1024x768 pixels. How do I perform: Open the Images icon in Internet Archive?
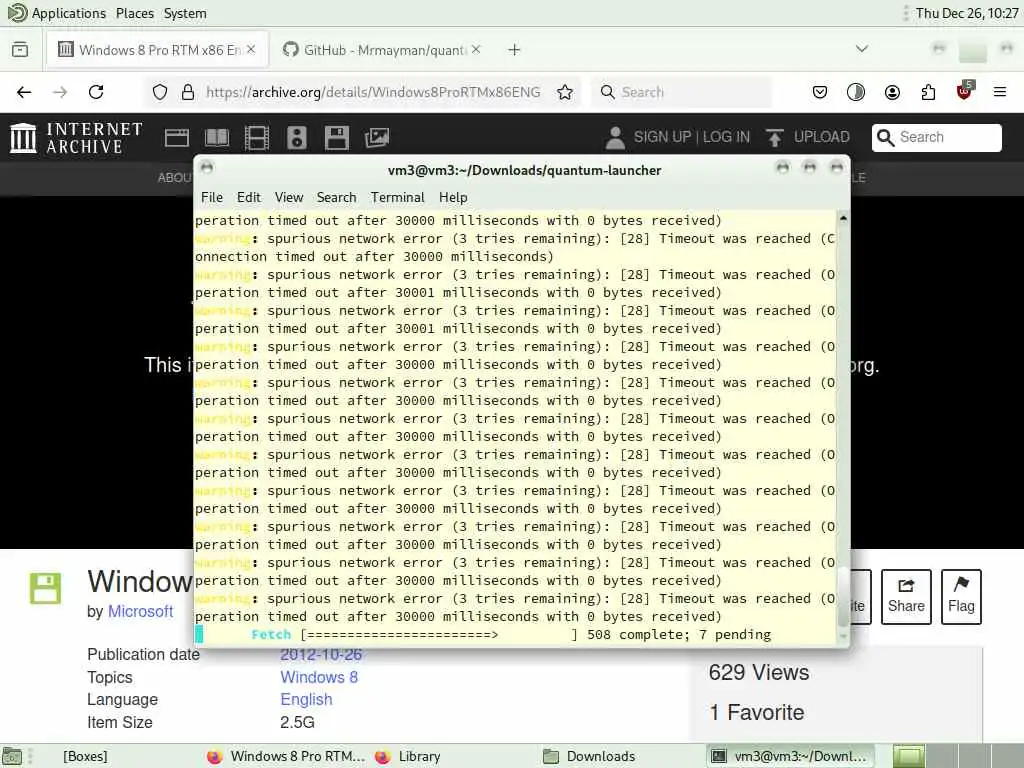tap(377, 138)
